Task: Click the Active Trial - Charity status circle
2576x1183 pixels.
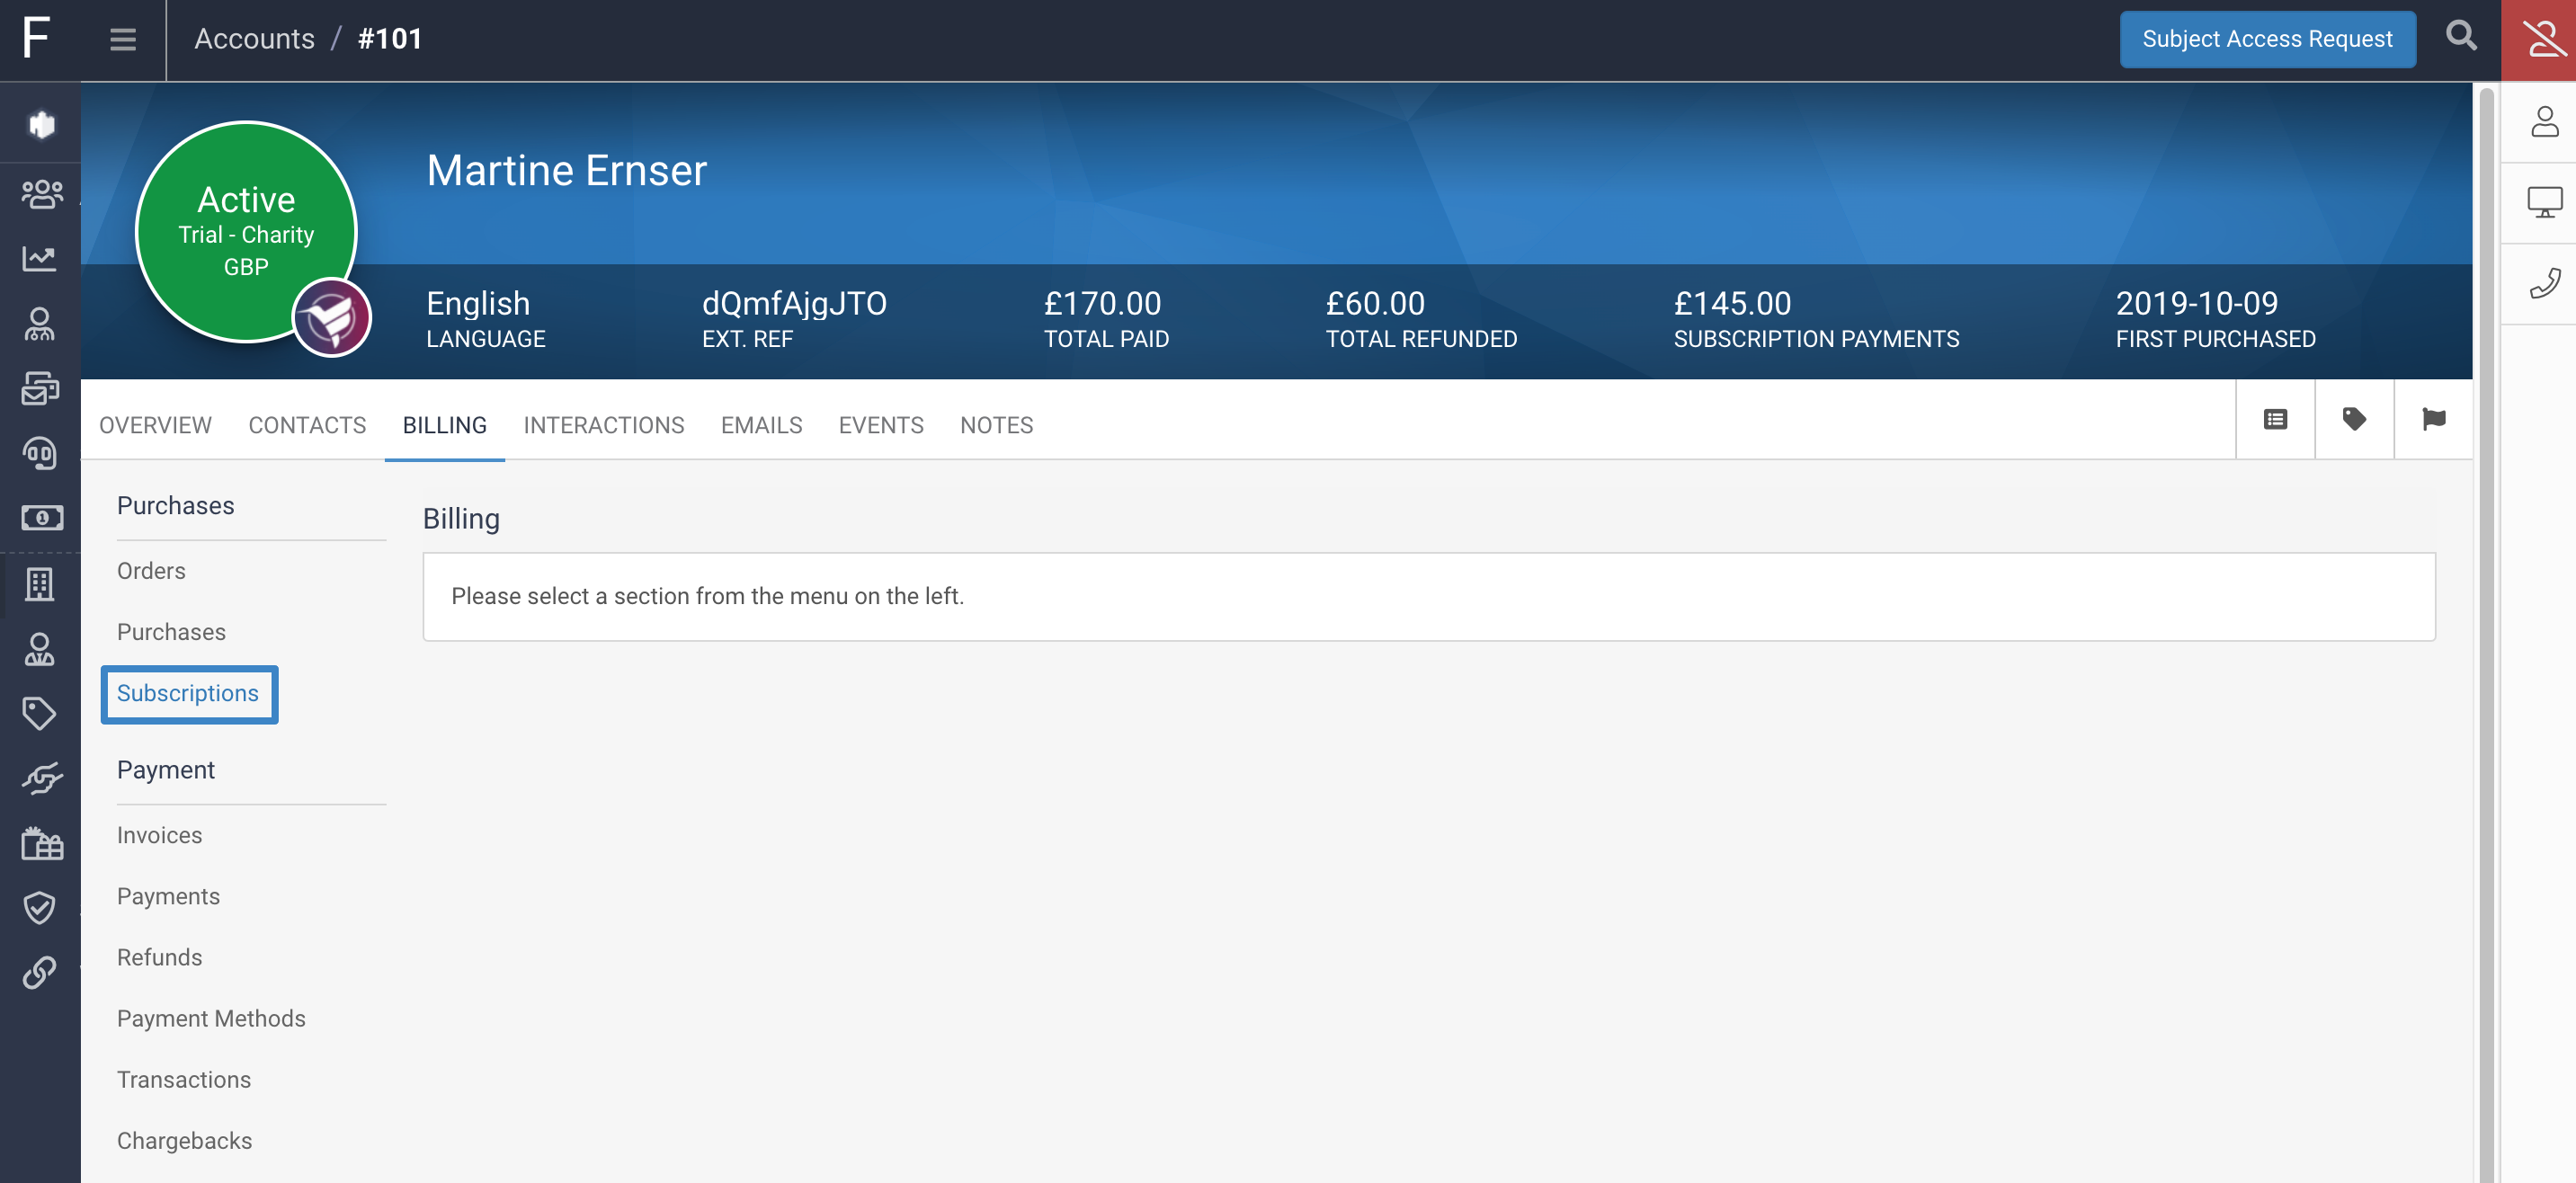Action: point(246,232)
